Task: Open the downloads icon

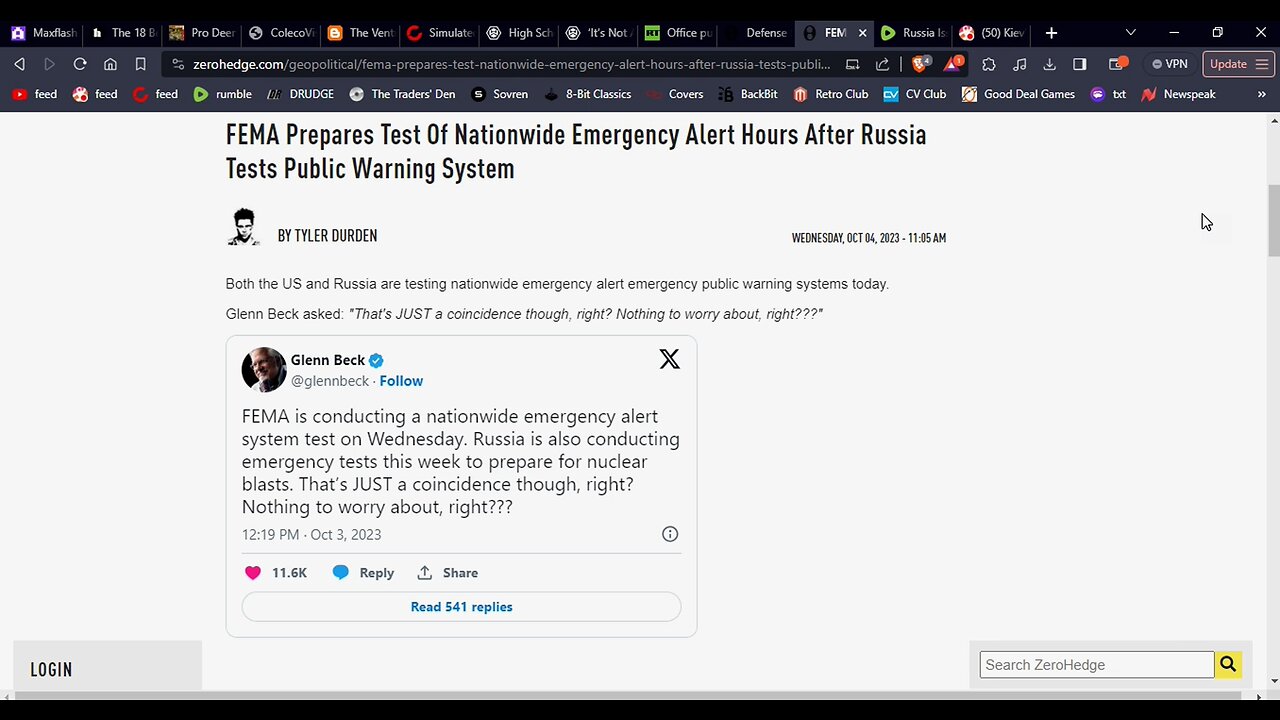Action: point(1049,64)
